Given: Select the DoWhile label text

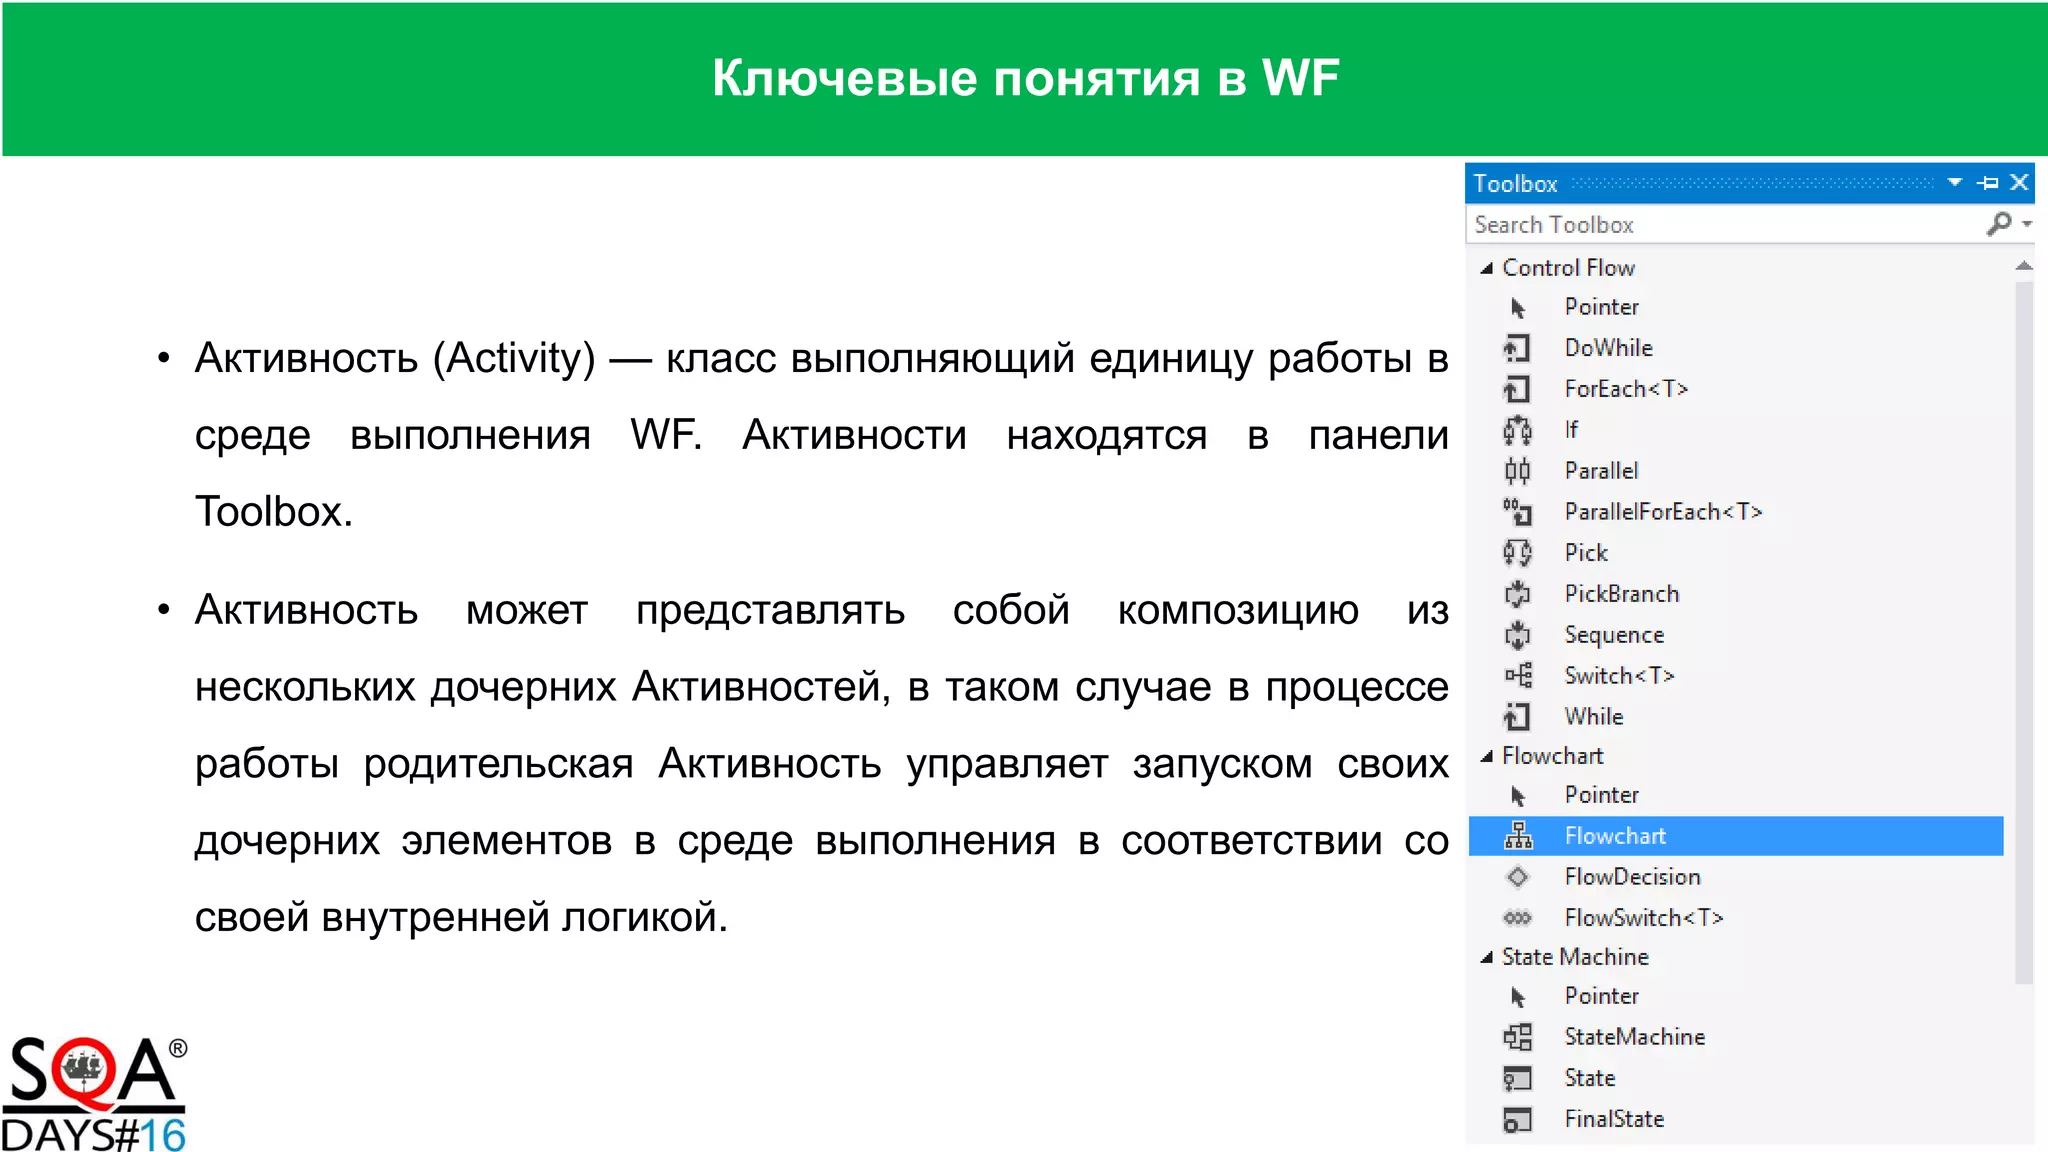Looking at the screenshot, I should tap(1608, 348).
